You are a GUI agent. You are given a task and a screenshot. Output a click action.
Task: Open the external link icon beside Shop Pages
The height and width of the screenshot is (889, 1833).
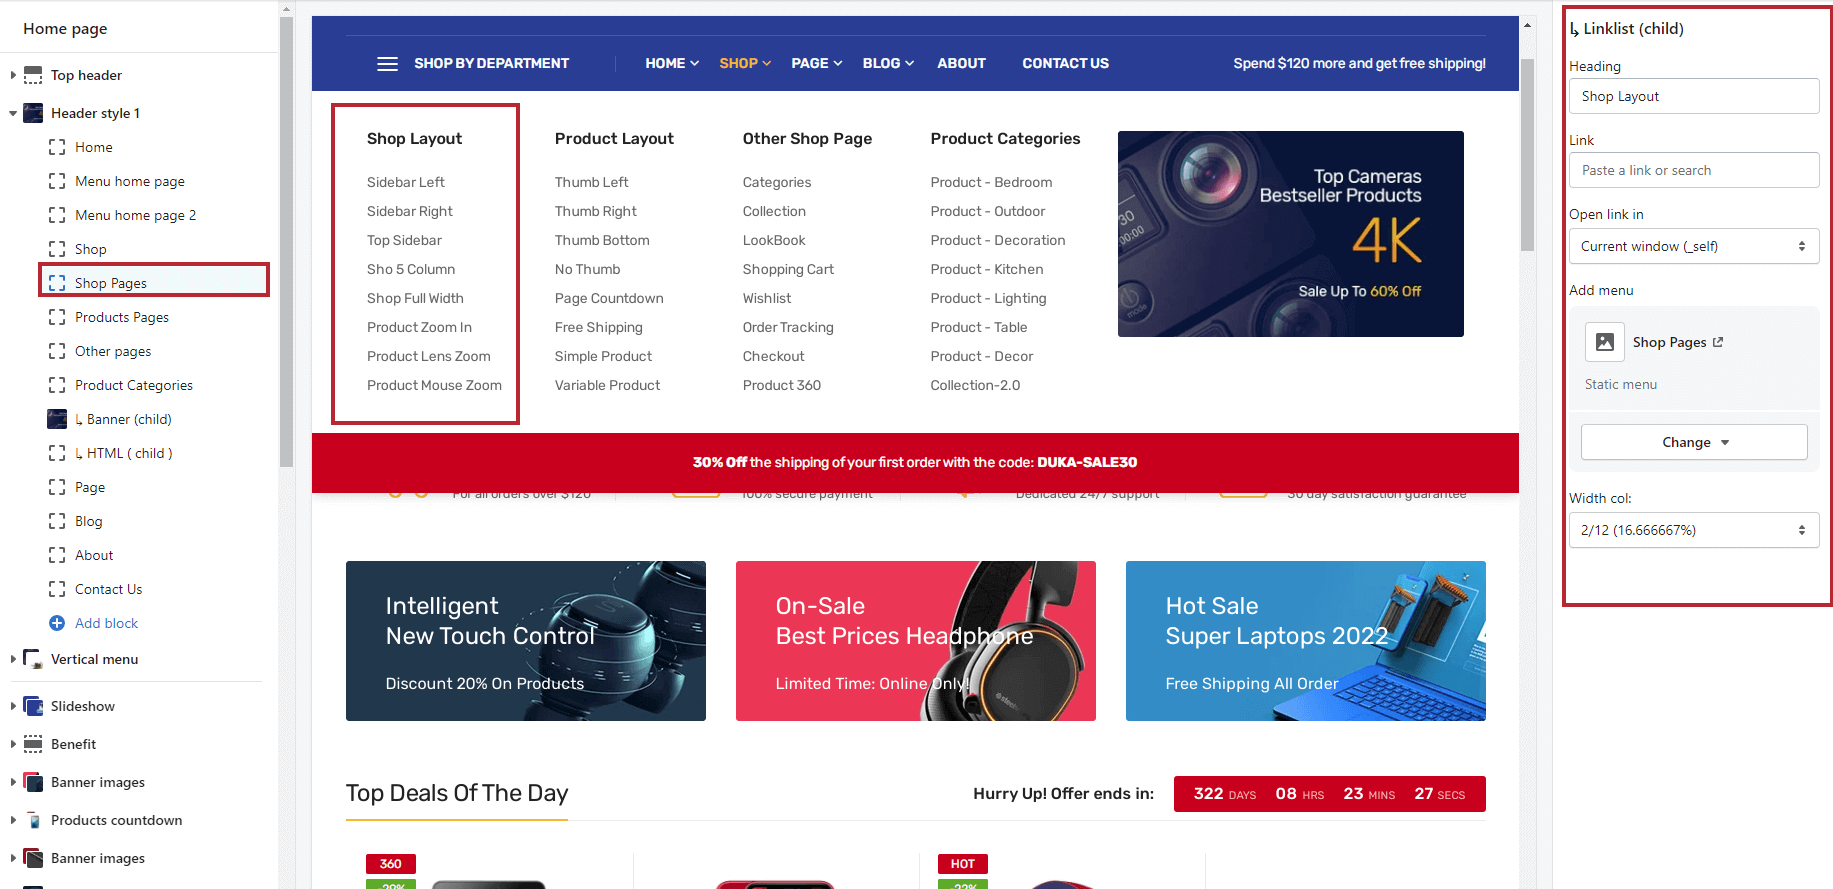(1718, 342)
